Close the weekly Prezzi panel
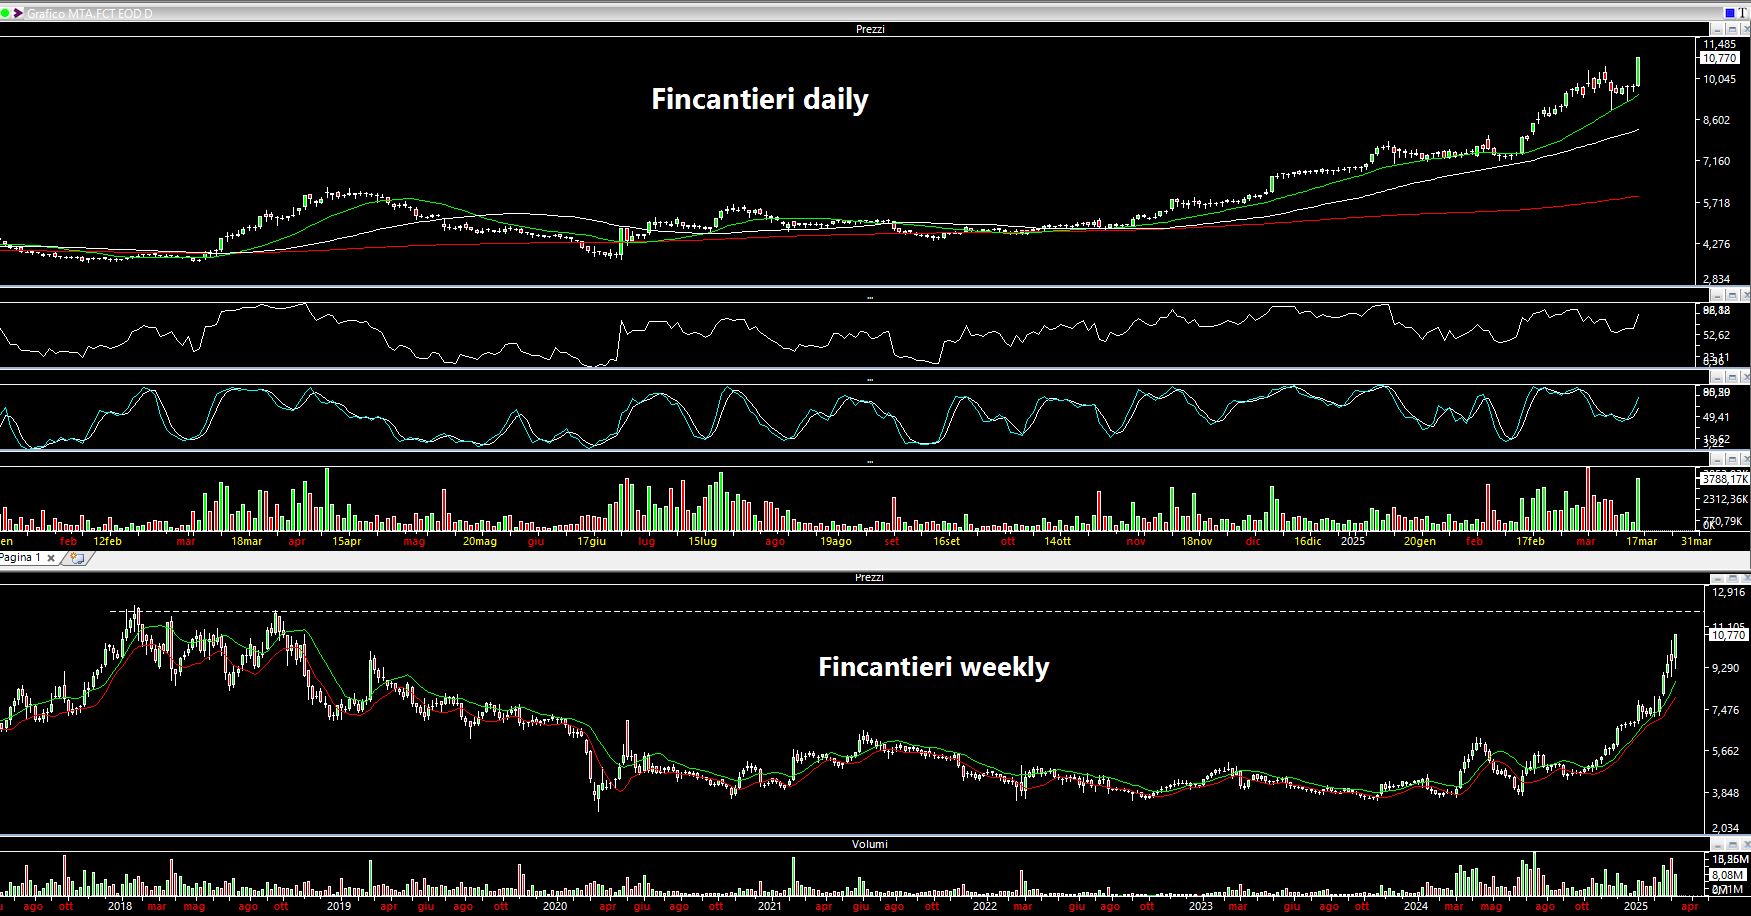This screenshot has height=916, width=1751. (x=1746, y=578)
